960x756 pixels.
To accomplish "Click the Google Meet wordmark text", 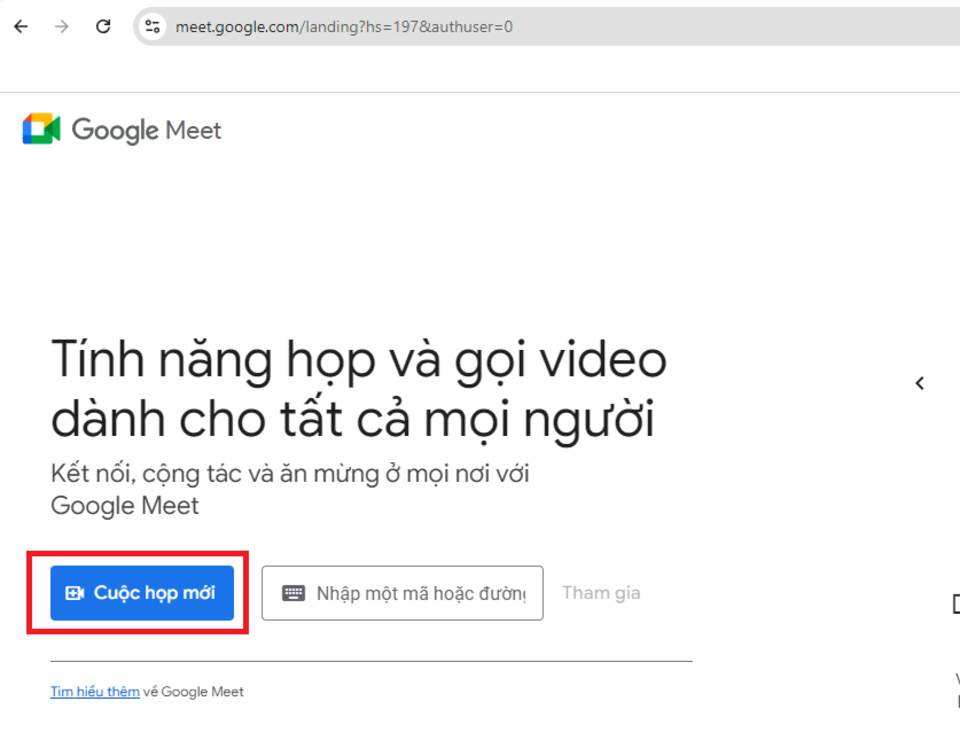I will click(147, 130).
